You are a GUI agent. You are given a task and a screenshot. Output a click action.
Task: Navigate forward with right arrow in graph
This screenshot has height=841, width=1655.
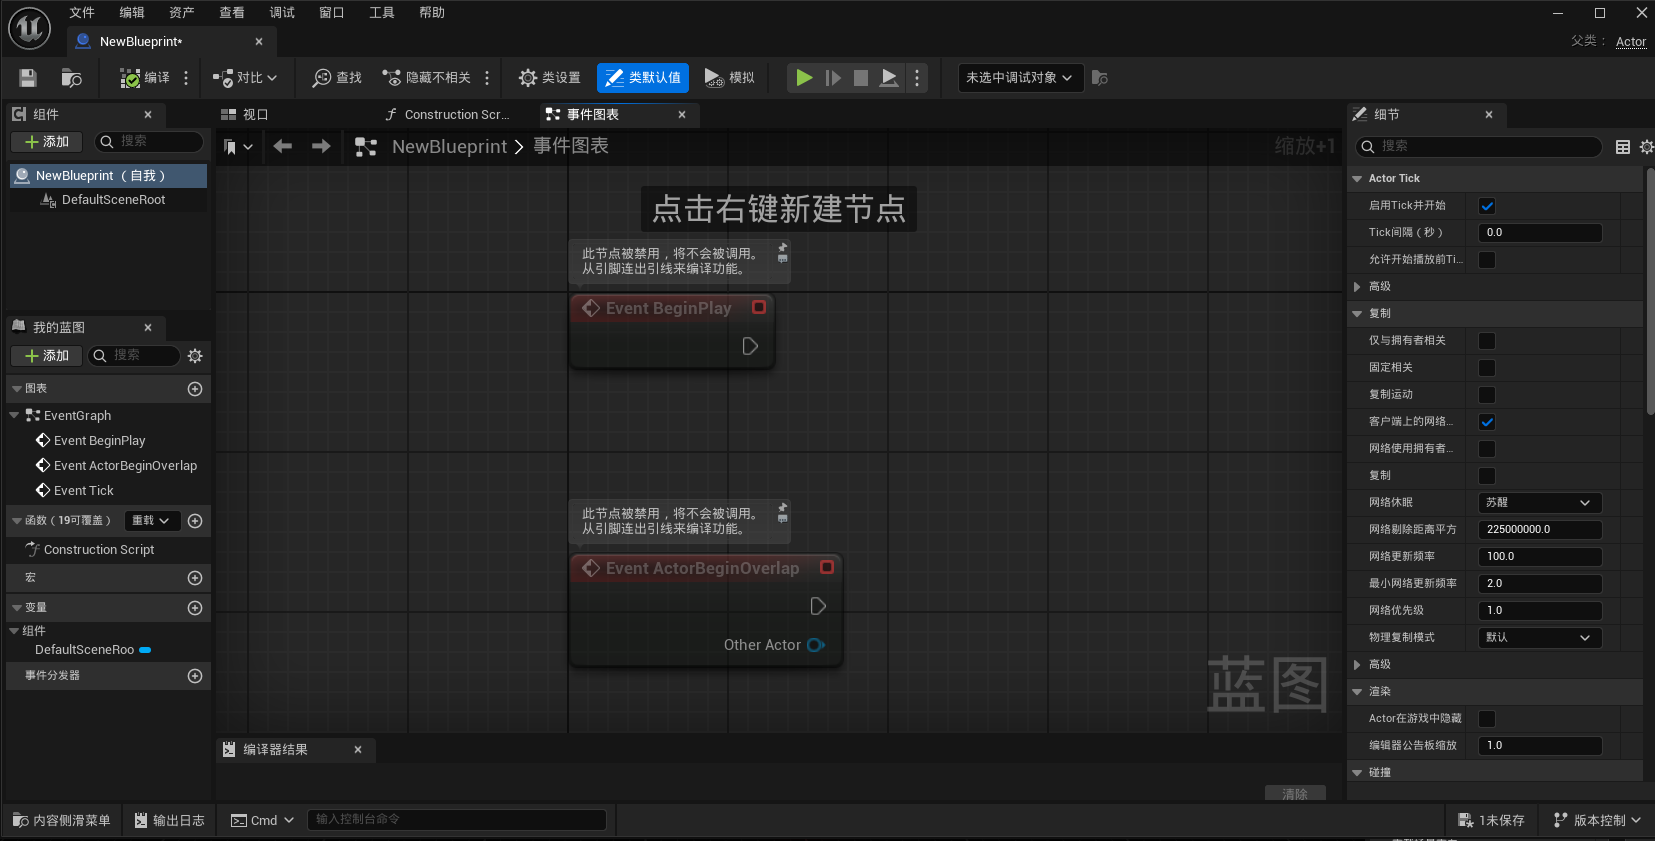[x=321, y=147]
